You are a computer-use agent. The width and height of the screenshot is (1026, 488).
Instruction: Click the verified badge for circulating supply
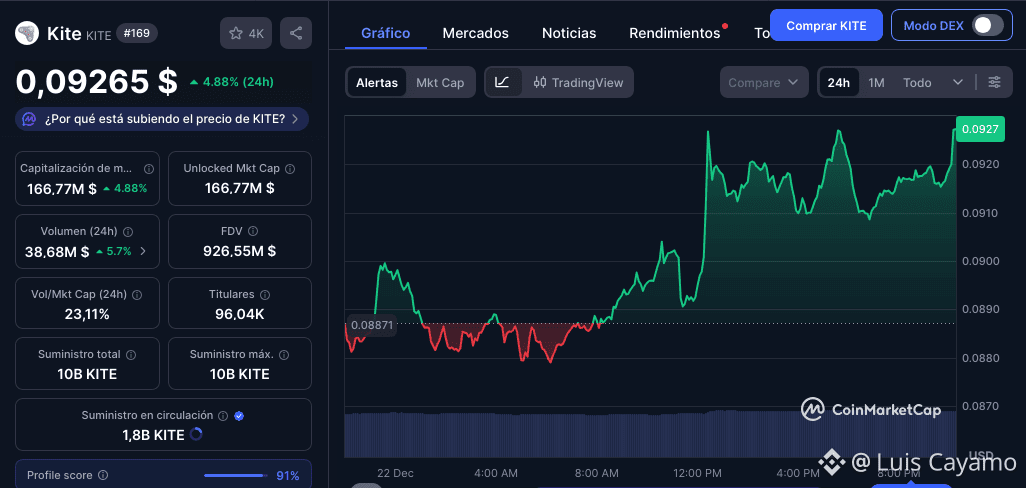click(239, 415)
